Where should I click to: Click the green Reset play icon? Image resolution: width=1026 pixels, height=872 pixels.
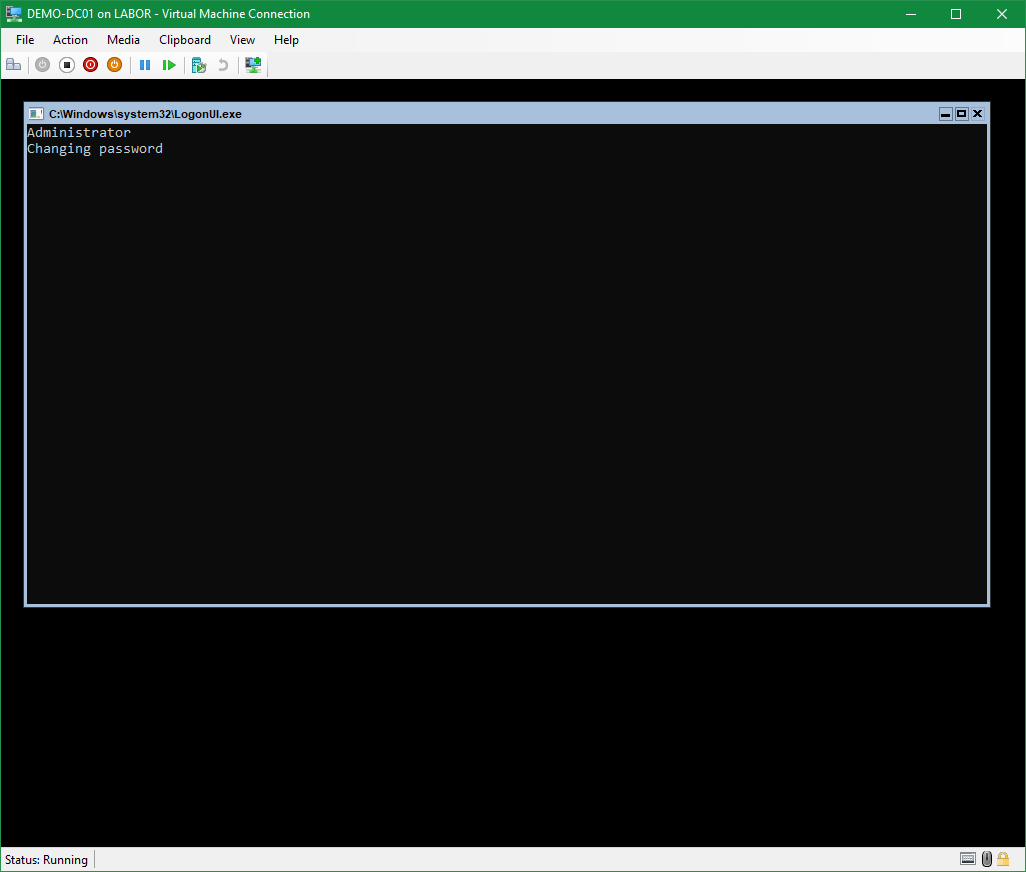pos(169,65)
